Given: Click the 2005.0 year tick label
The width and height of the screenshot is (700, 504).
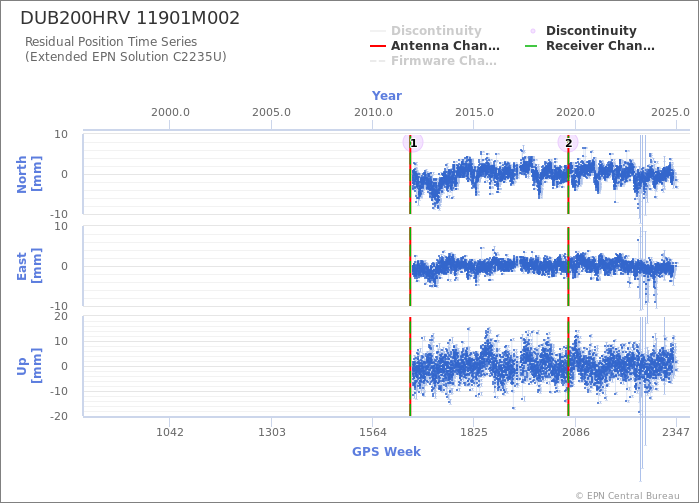Looking at the screenshot, I should pyautogui.click(x=271, y=112).
